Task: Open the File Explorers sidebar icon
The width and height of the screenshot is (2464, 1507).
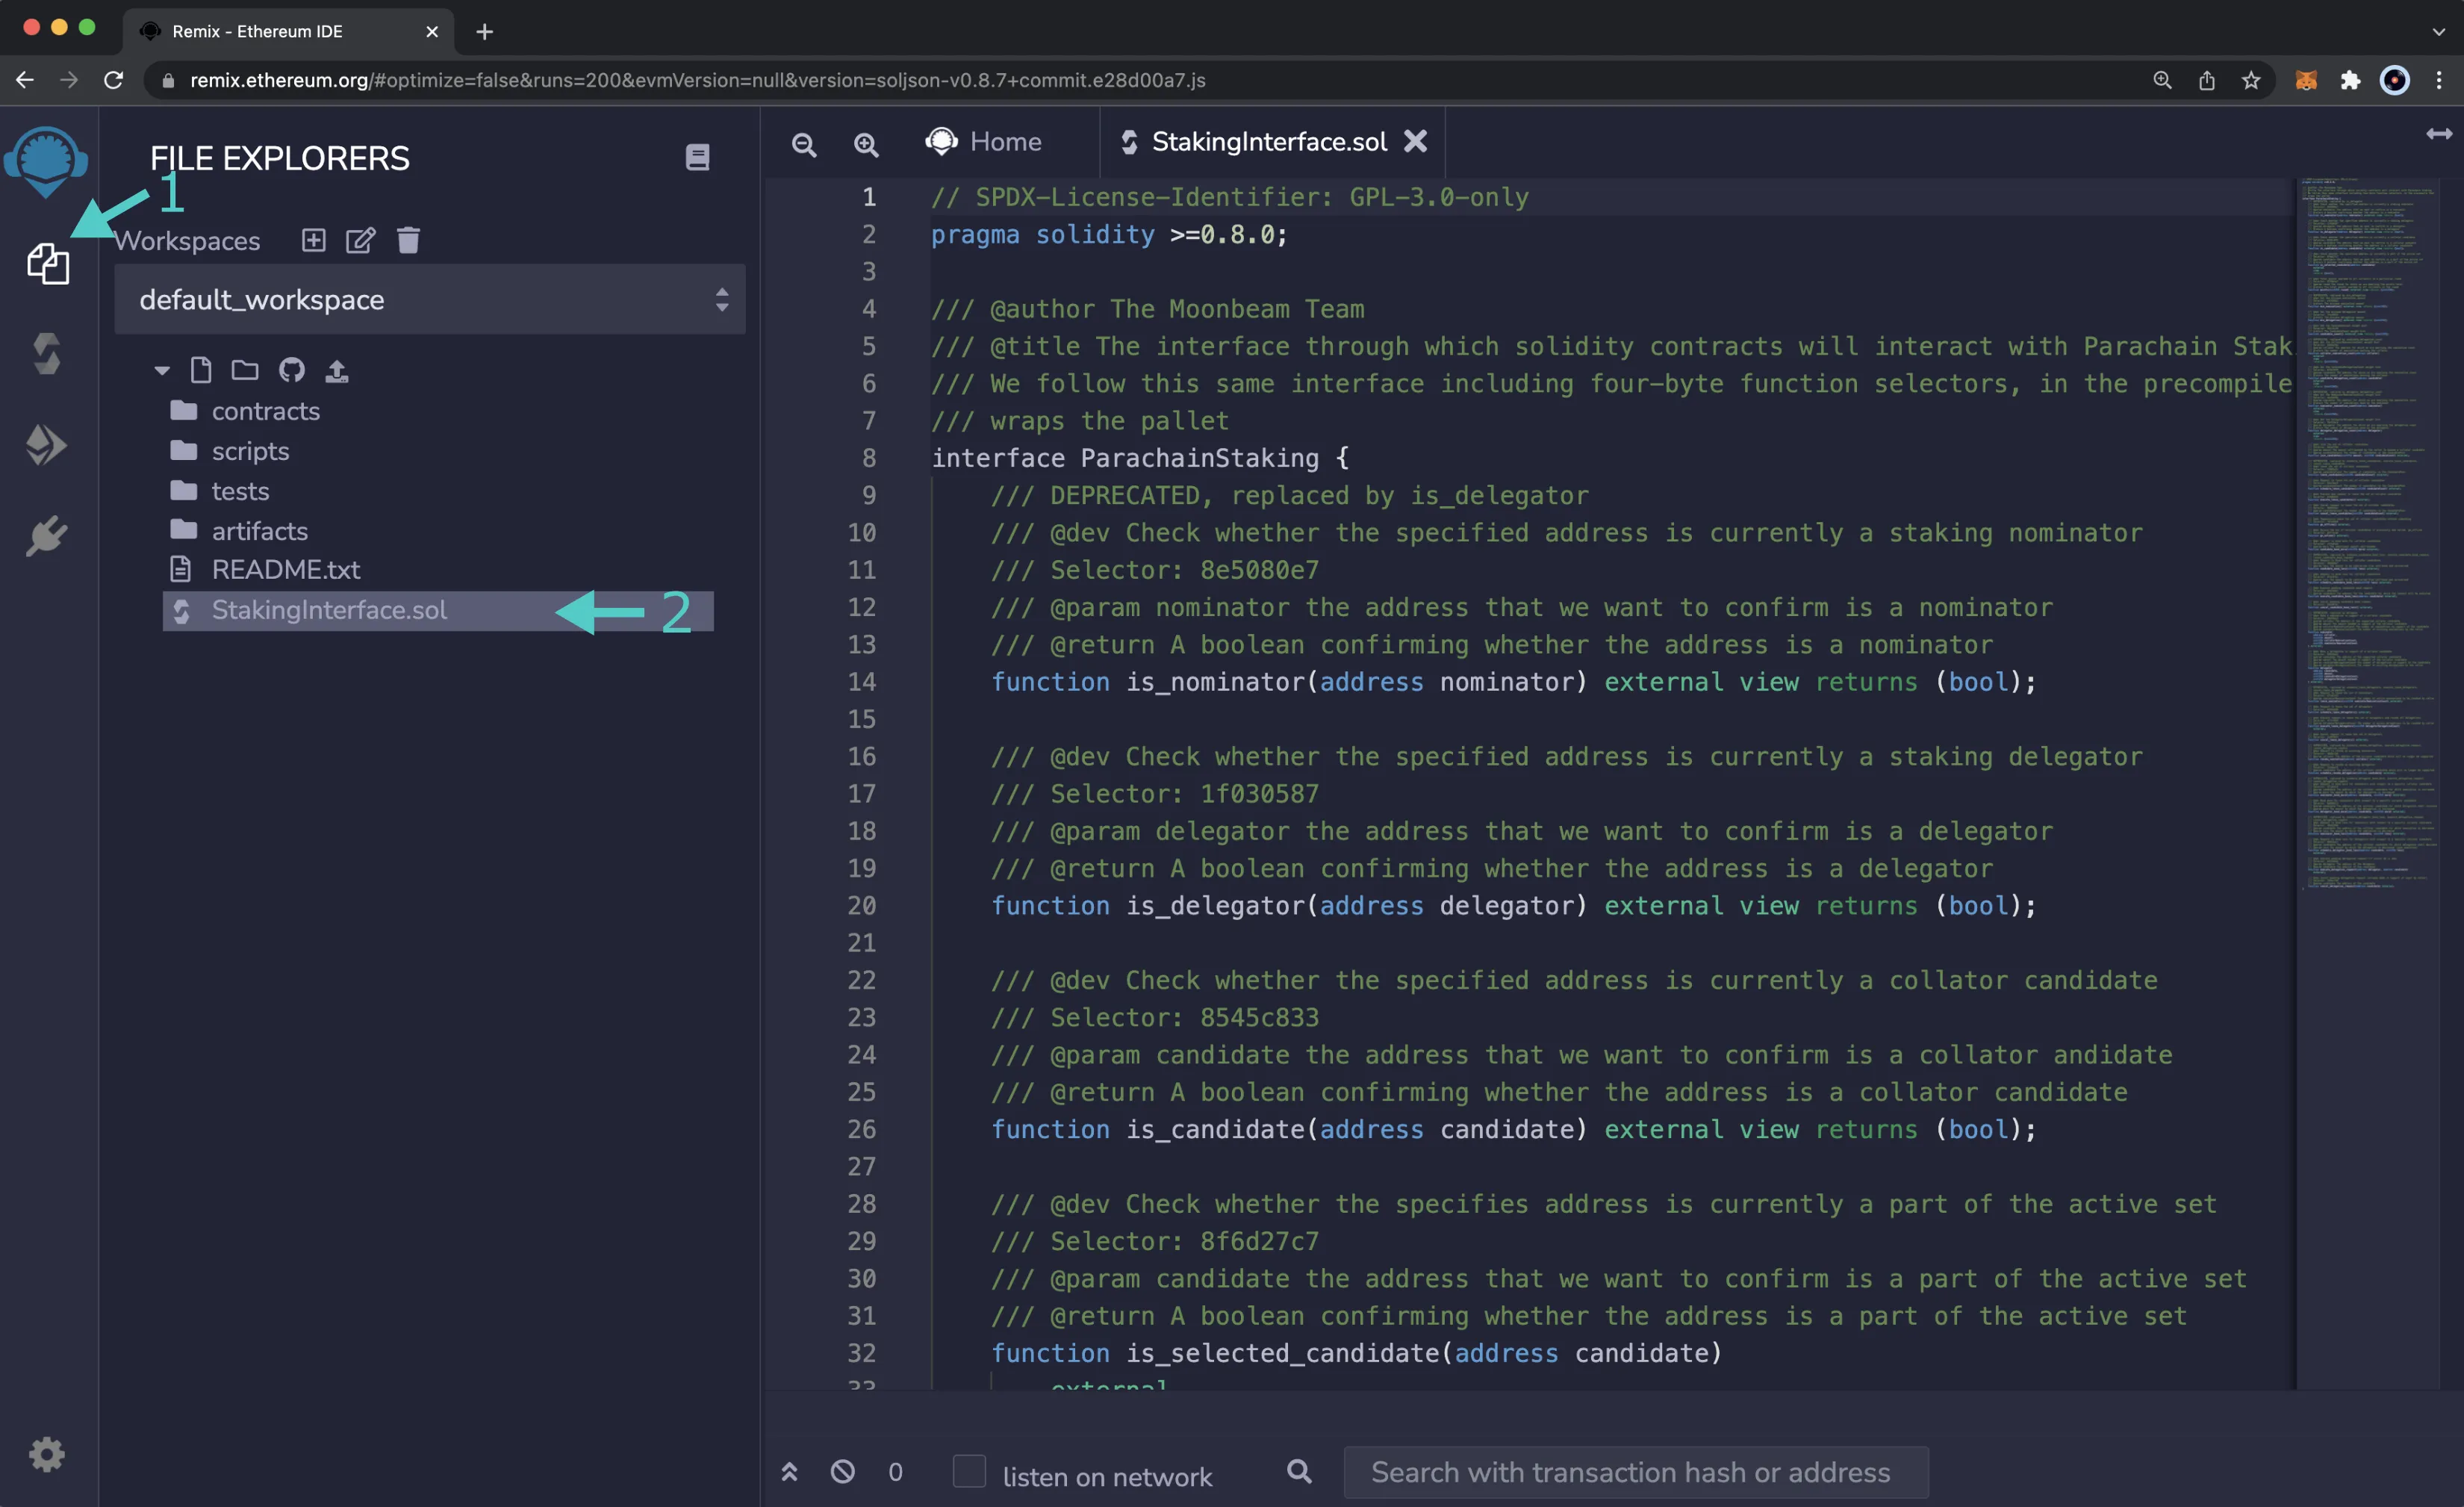Action: (47, 264)
